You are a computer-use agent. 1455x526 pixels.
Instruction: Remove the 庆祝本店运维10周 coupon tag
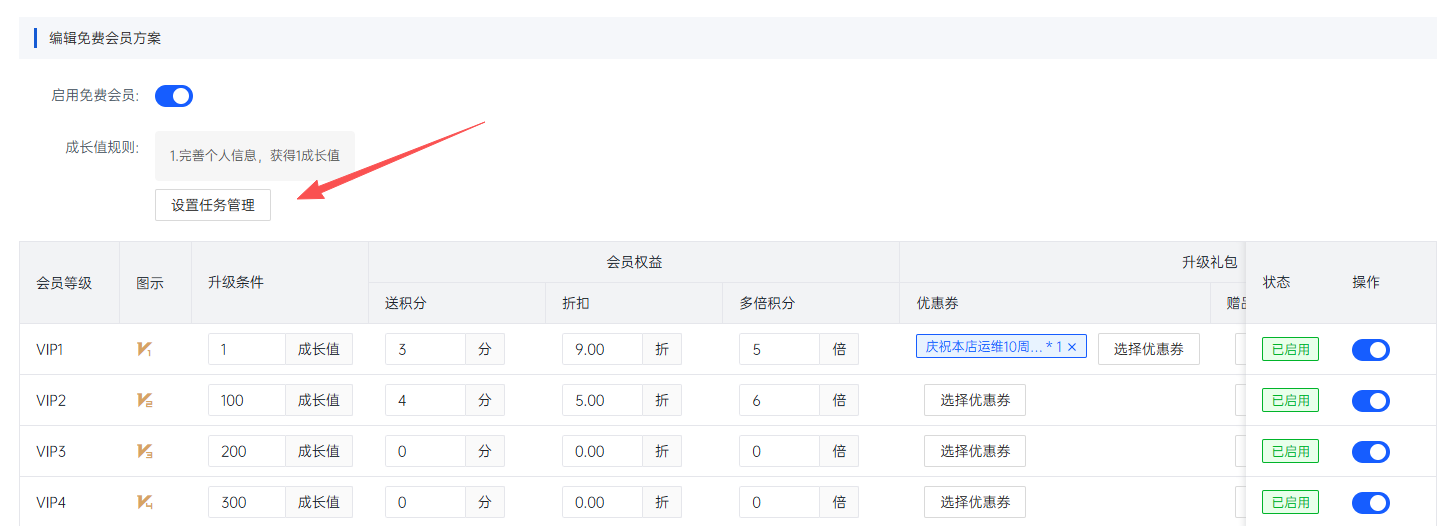point(1072,347)
